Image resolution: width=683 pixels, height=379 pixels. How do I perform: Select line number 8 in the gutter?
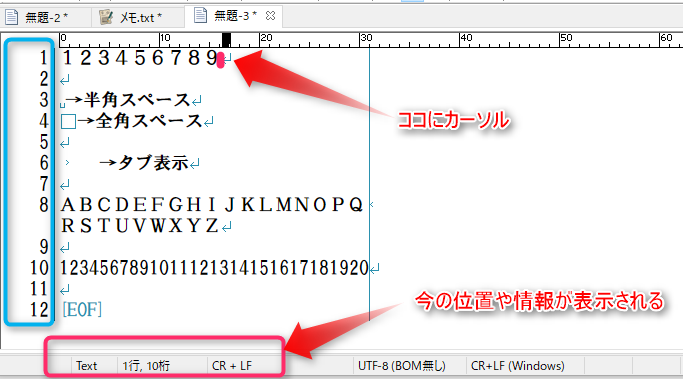[x=43, y=204]
